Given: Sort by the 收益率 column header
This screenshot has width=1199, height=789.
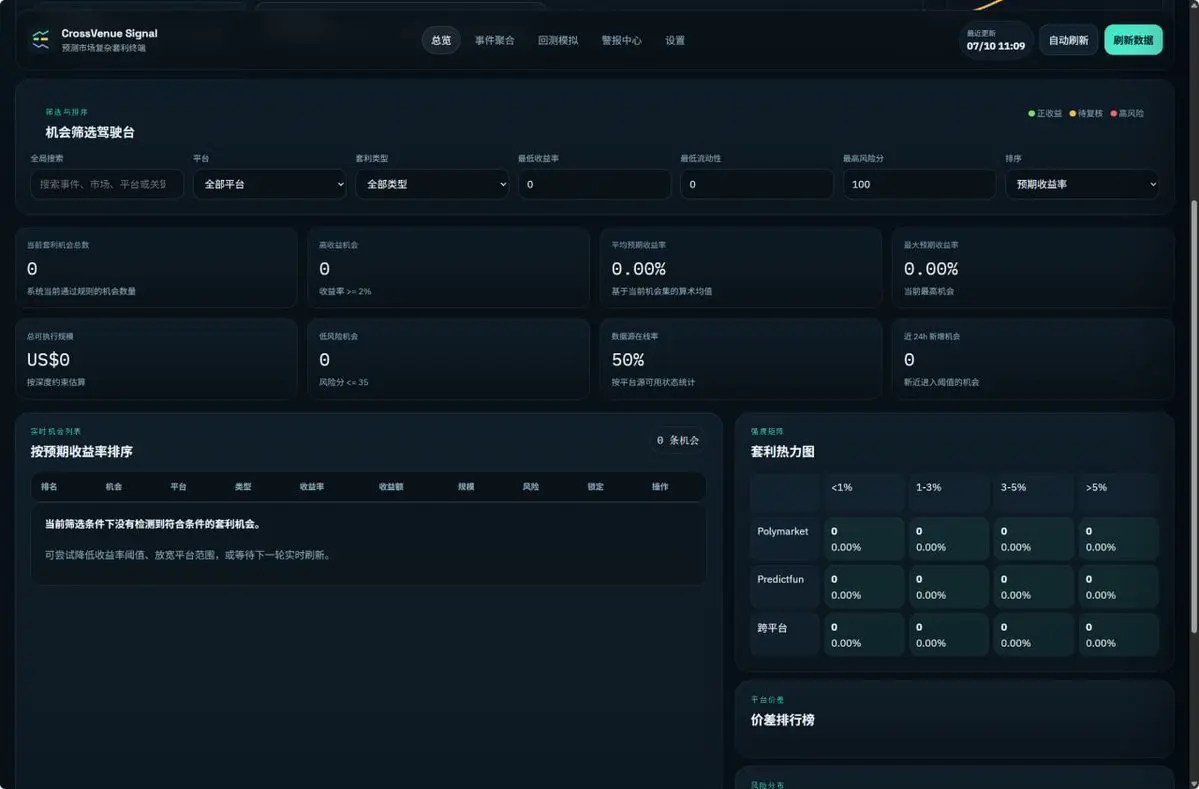Looking at the screenshot, I should pos(312,487).
